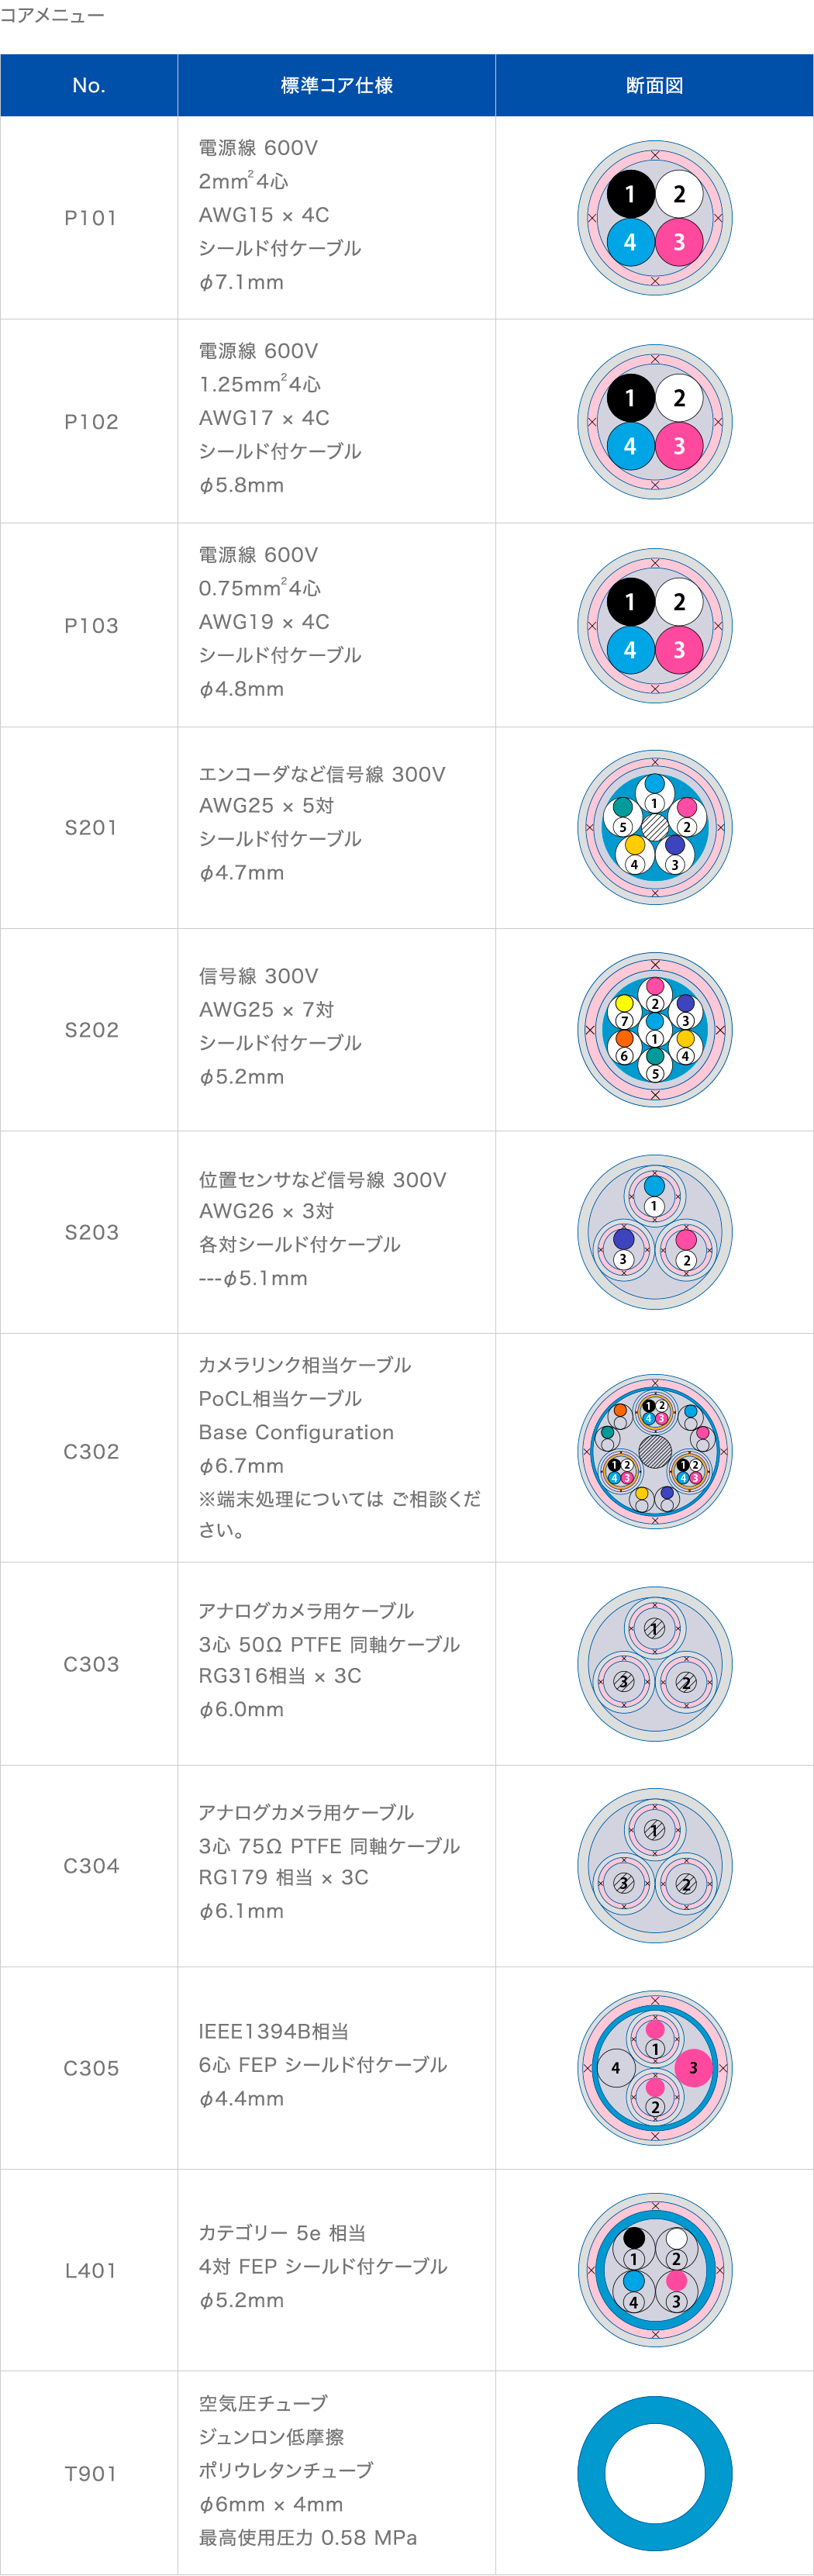814x2576 pixels.
Task: Click the 断面図 column header
Action: pyautogui.click(x=655, y=85)
